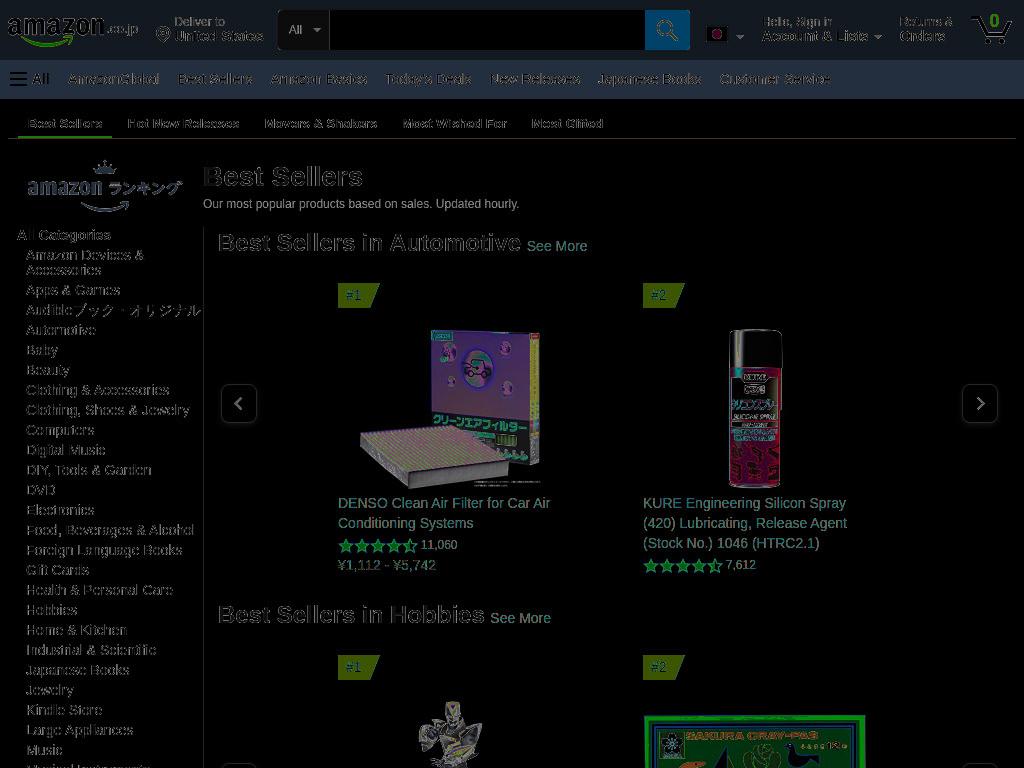The image size is (1024, 768).
Task: Click the Sakura Cray-Pas product thumbnail
Action: [755, 741]
